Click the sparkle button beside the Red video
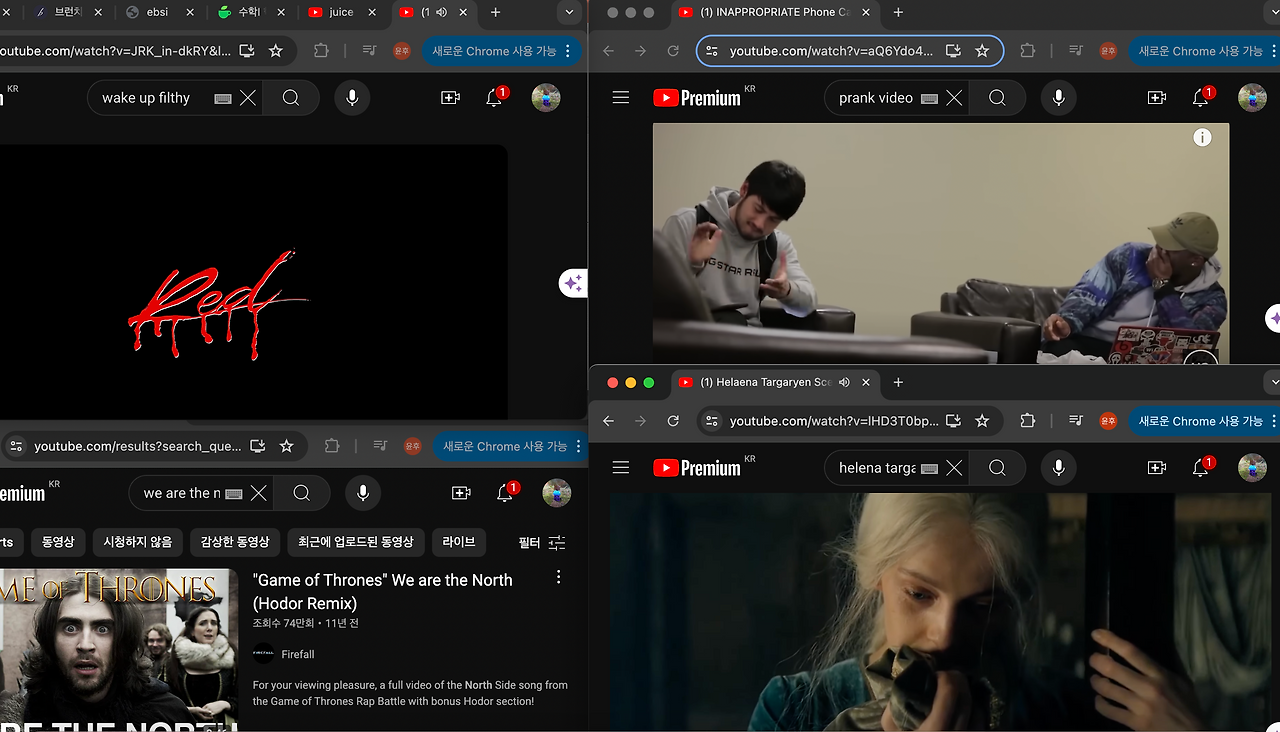The image size is (1280, 732). click(x=573, y=283)
